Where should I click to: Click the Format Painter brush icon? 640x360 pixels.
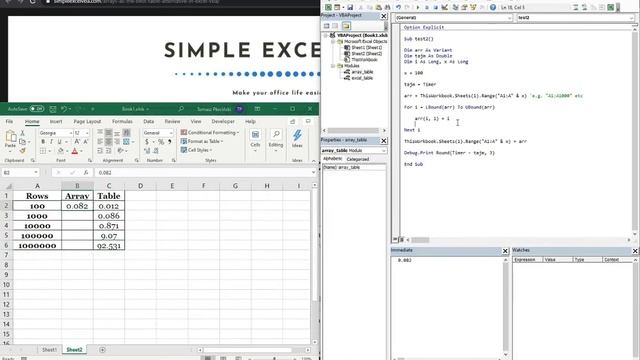coord(22,151)
